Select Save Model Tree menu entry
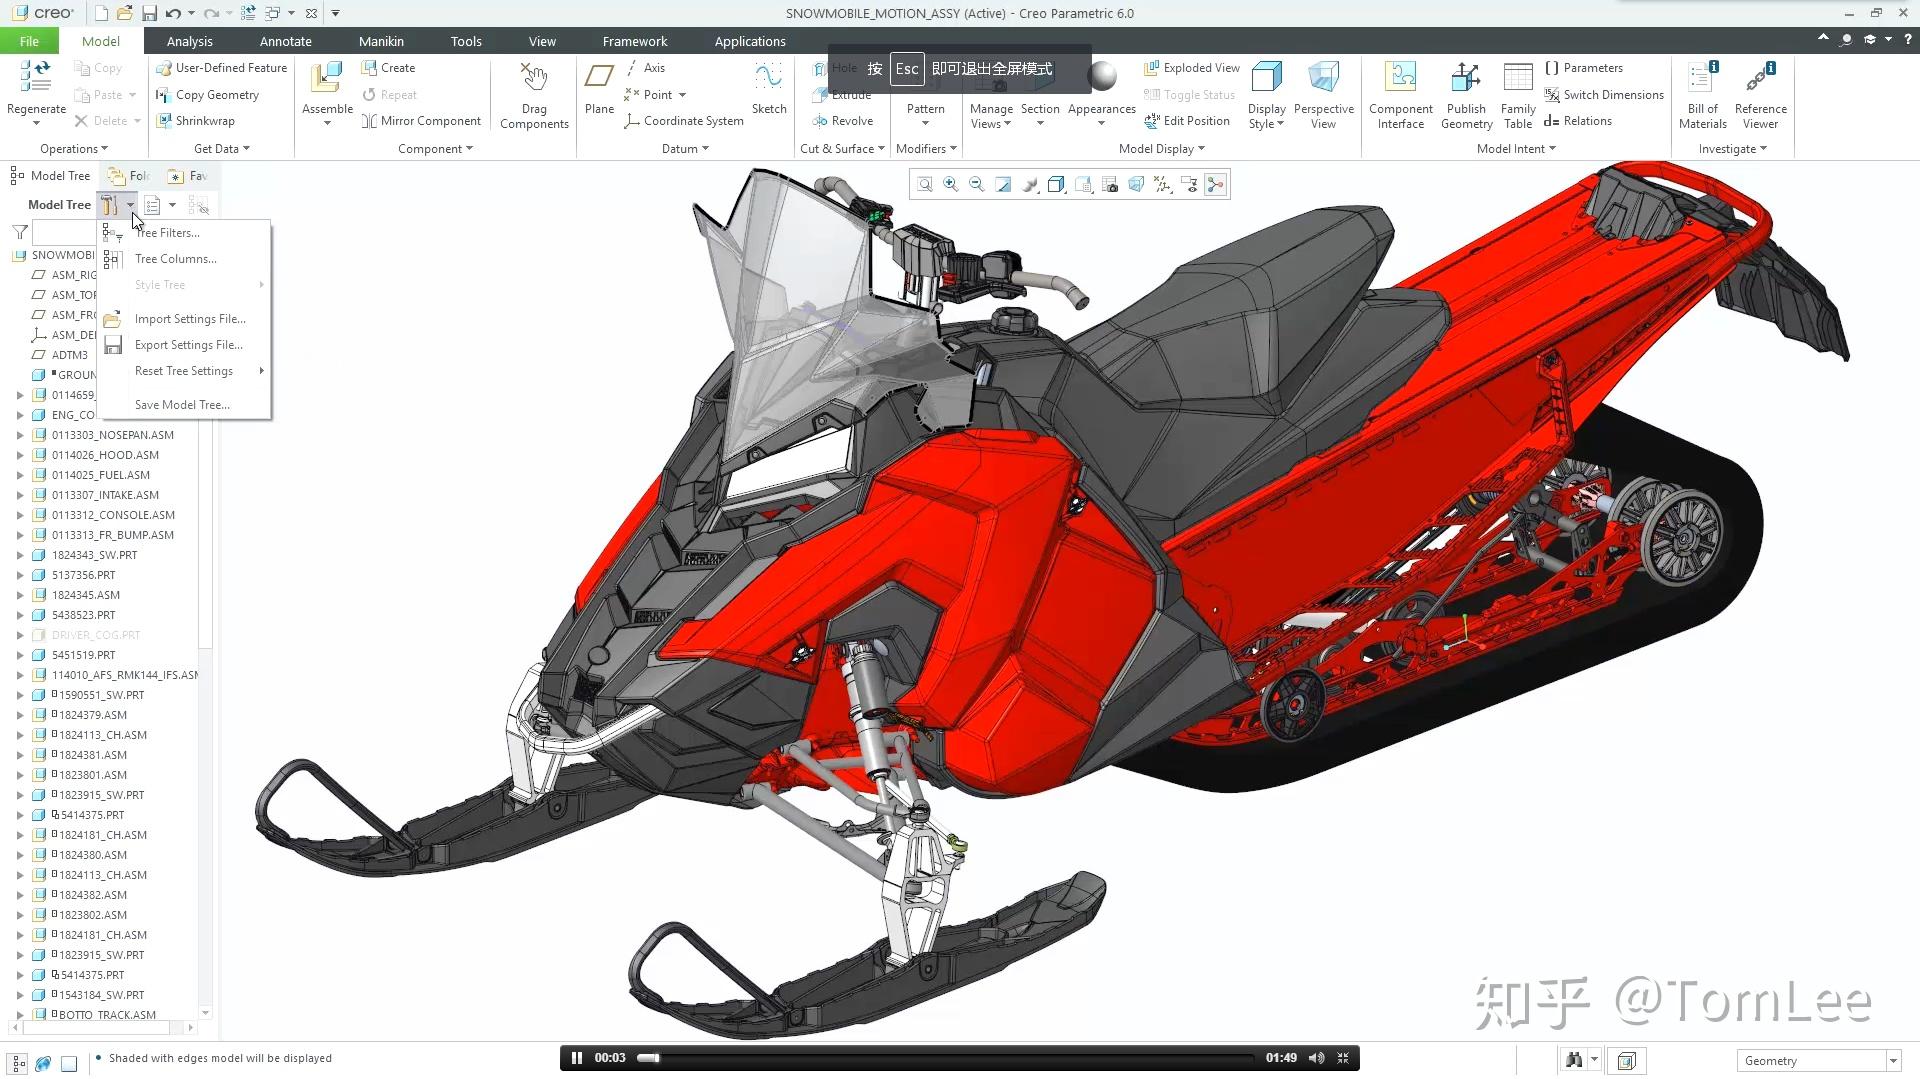The width and height of the screenshot is (1920, 1079). click(184, 405)
